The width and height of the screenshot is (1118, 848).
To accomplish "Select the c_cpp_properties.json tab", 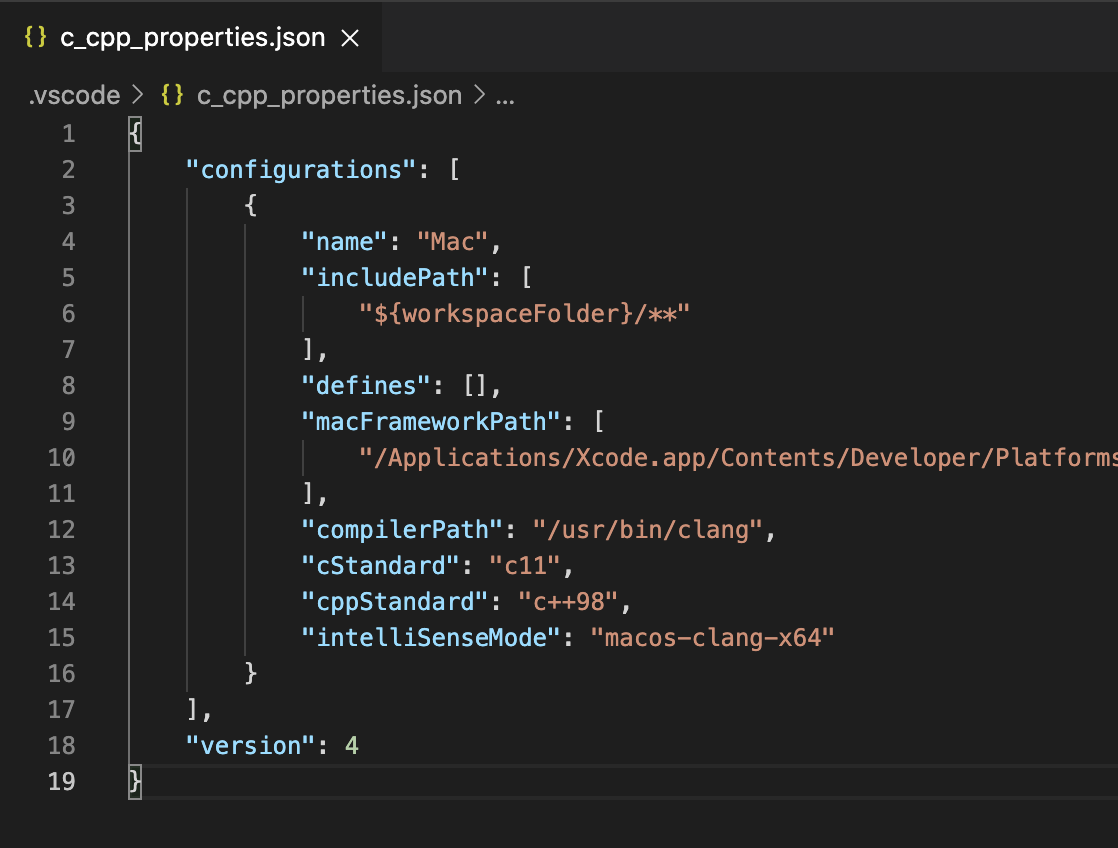I will (190, 36).
